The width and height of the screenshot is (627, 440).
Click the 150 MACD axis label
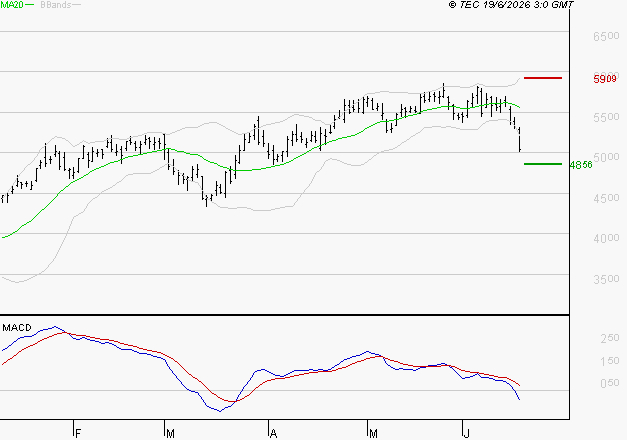pos(610,361)
